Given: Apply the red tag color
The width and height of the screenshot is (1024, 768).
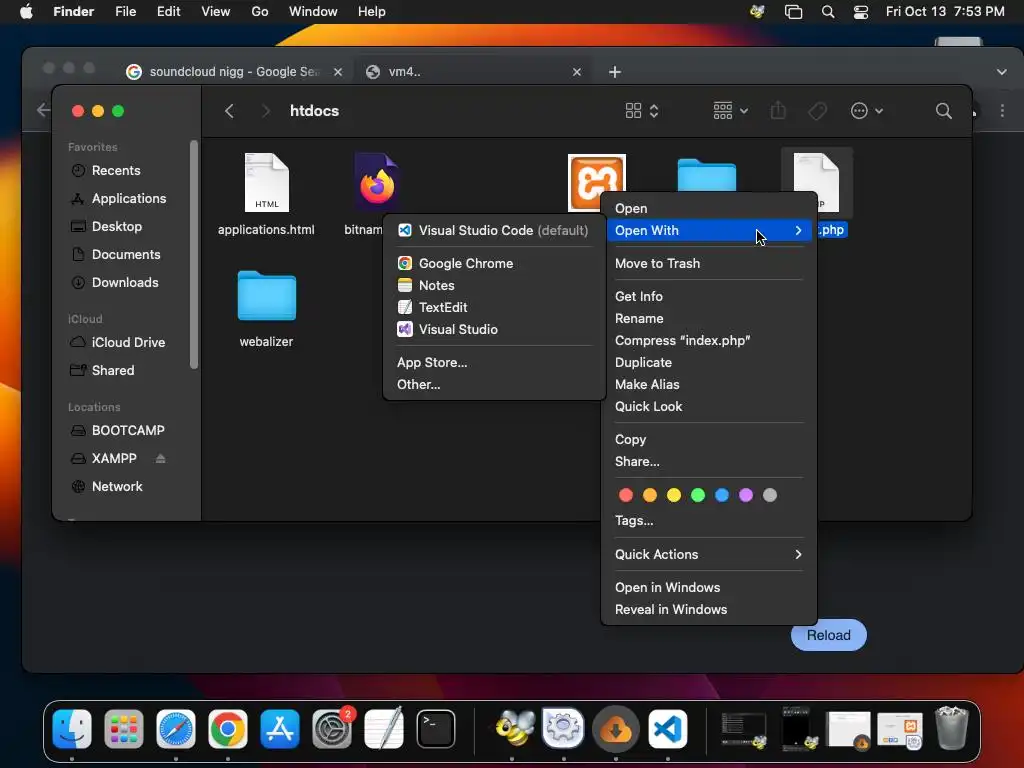Looking at the screenshot, I should (x=626, y=495).
